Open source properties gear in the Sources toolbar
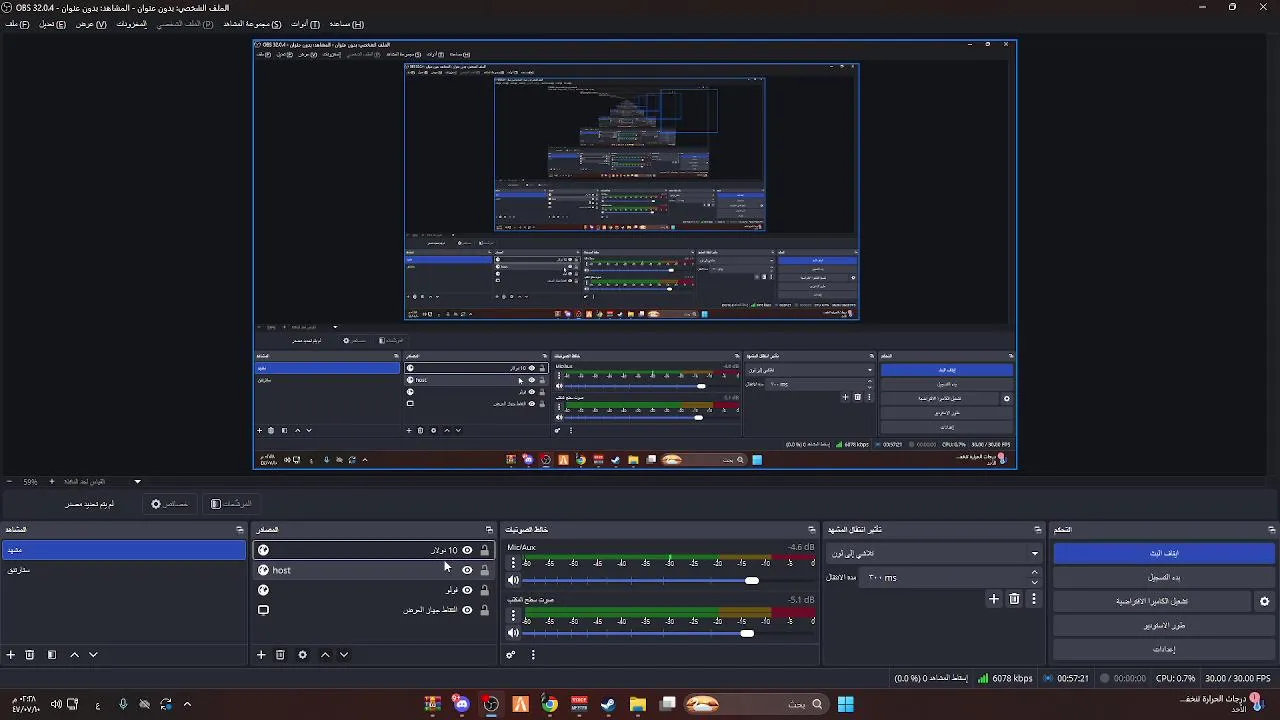The image size is (1280, 720). click(x=302, y=655)
